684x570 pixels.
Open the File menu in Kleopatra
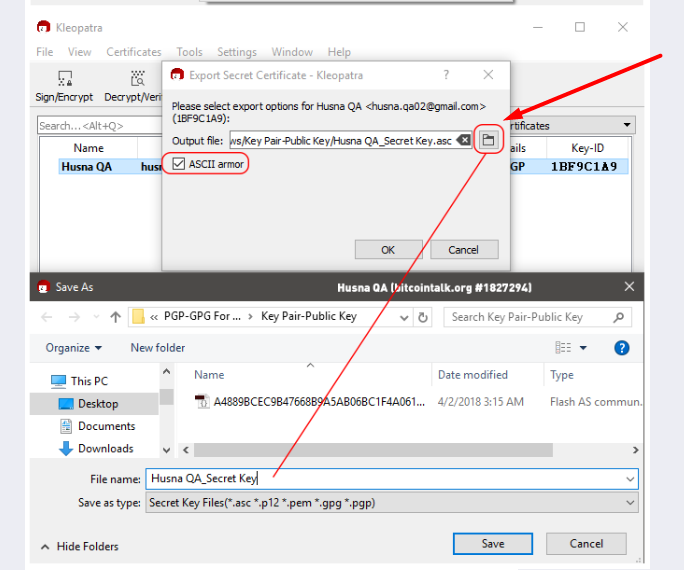point(44,52)
